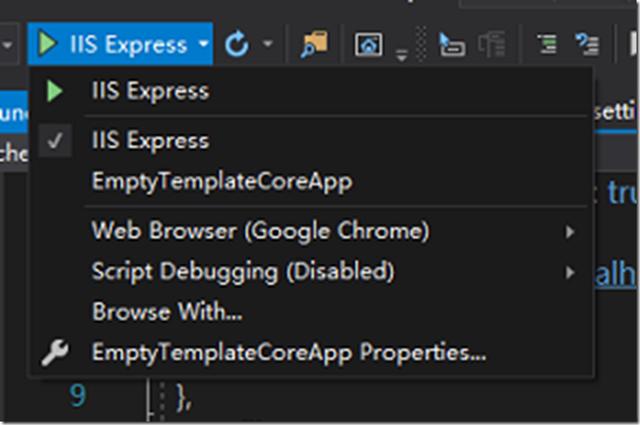Open Script Debugging (Disabled) submenu
The image size is (640, 425).
tap(312, 272)
